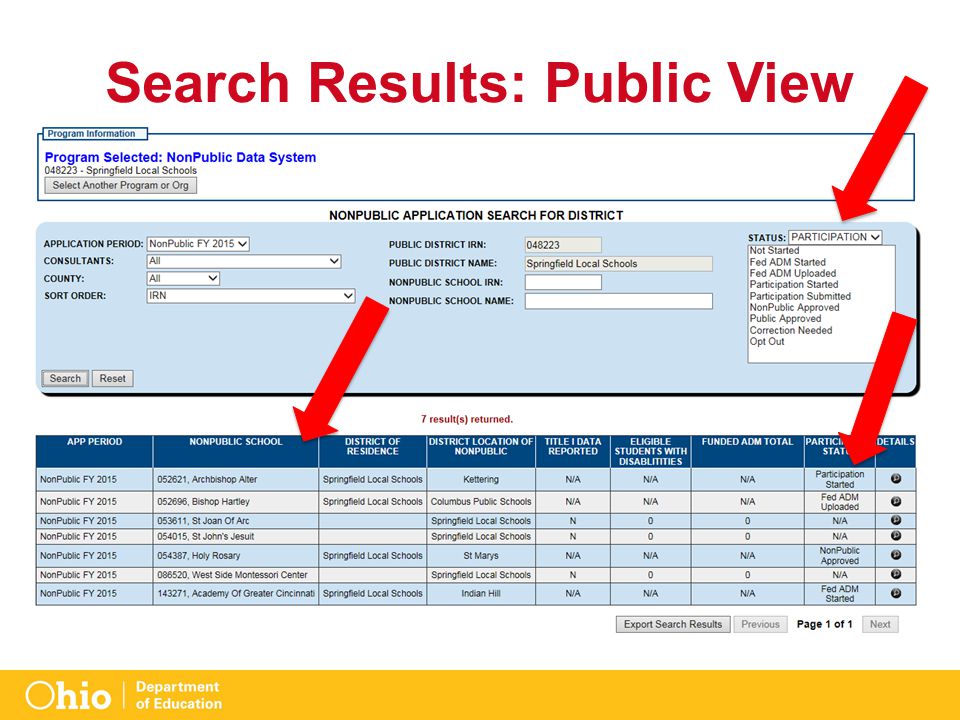Click '054015, St John's Jesuit' cell

(x=236, y=536)
